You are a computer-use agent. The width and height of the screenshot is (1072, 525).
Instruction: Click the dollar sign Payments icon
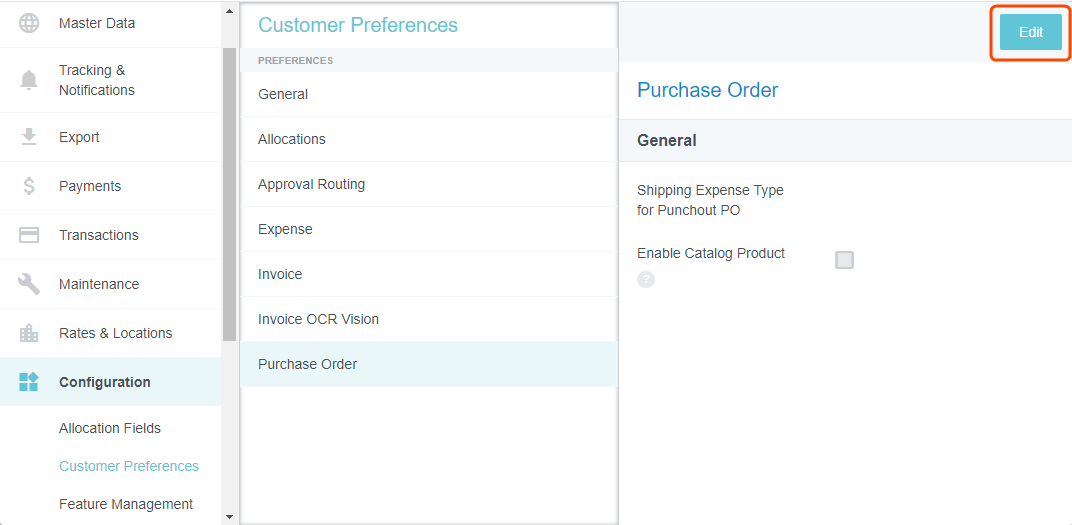point(29,186)
